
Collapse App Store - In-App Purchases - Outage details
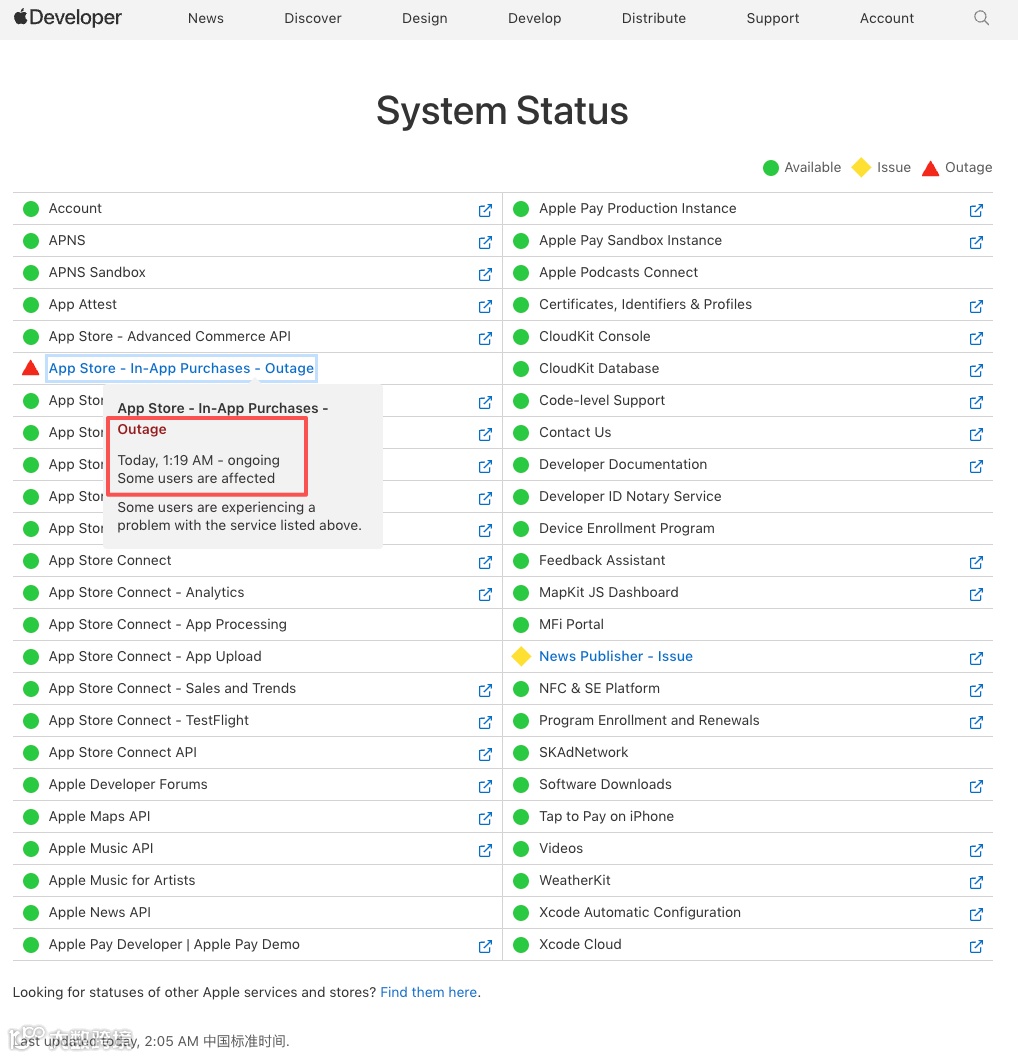[181, 368]
